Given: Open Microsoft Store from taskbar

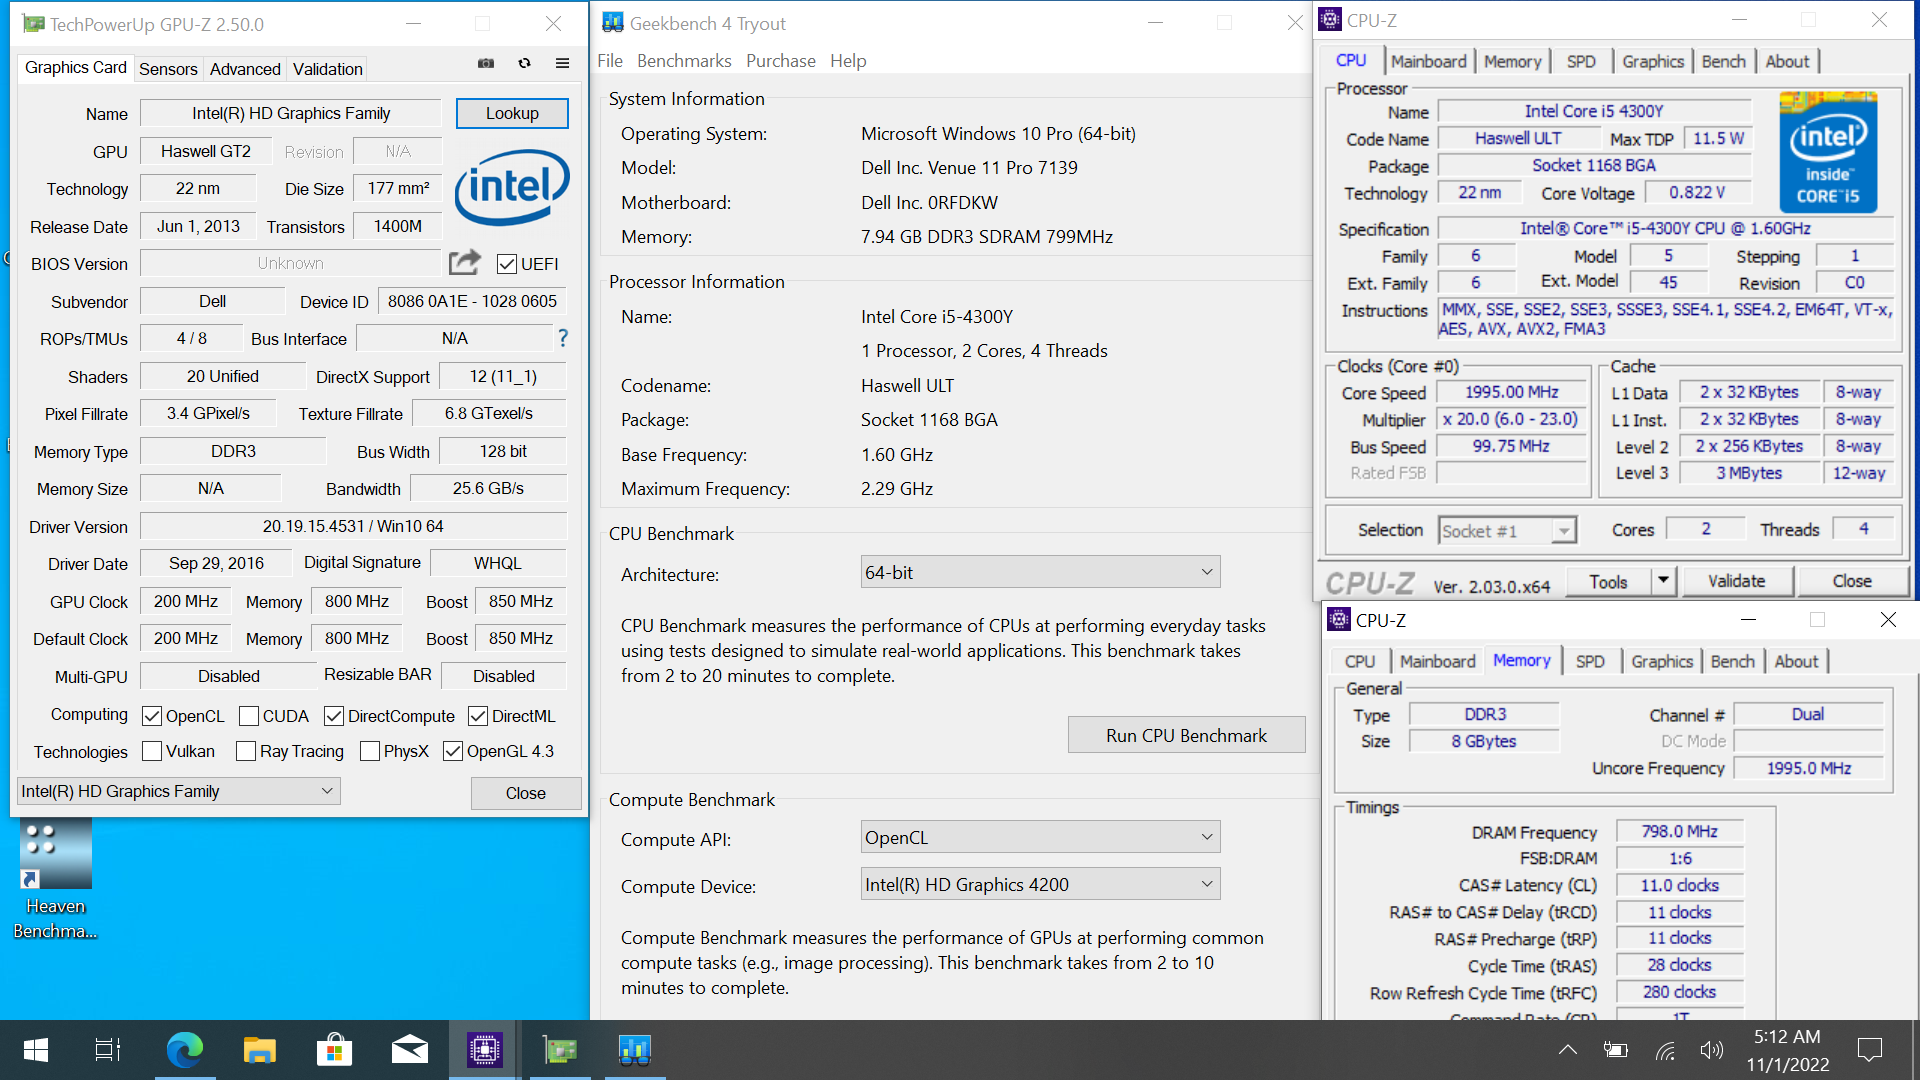Looking at the screenshot, I should [334, 1050].
